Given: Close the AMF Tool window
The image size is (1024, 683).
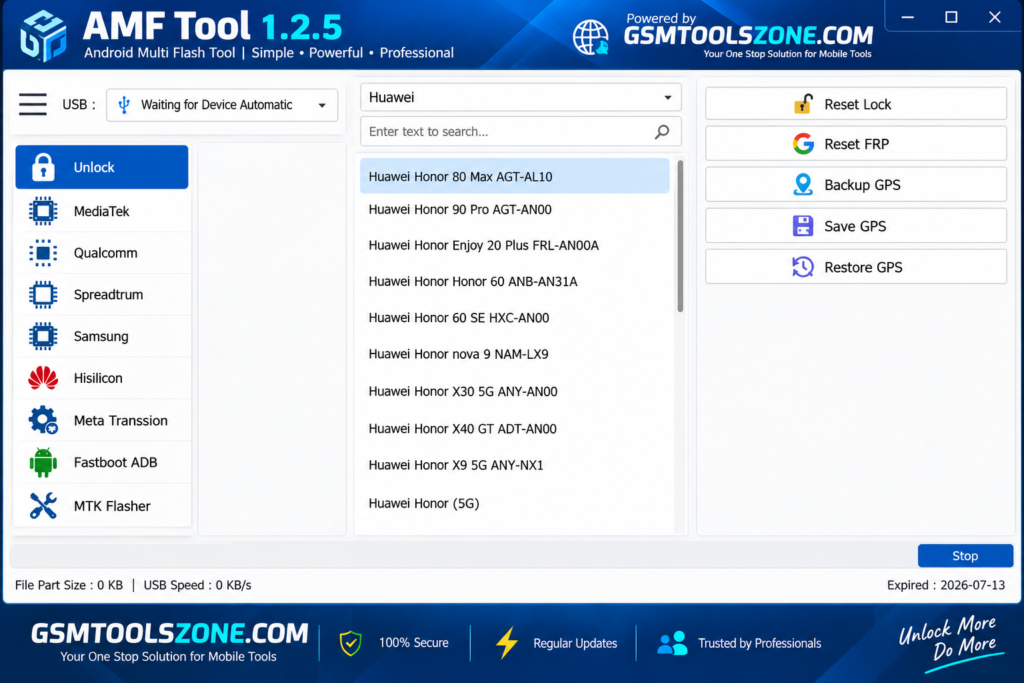Looking at the screenshot, I should pyautogui.click(x=995, y=17).
